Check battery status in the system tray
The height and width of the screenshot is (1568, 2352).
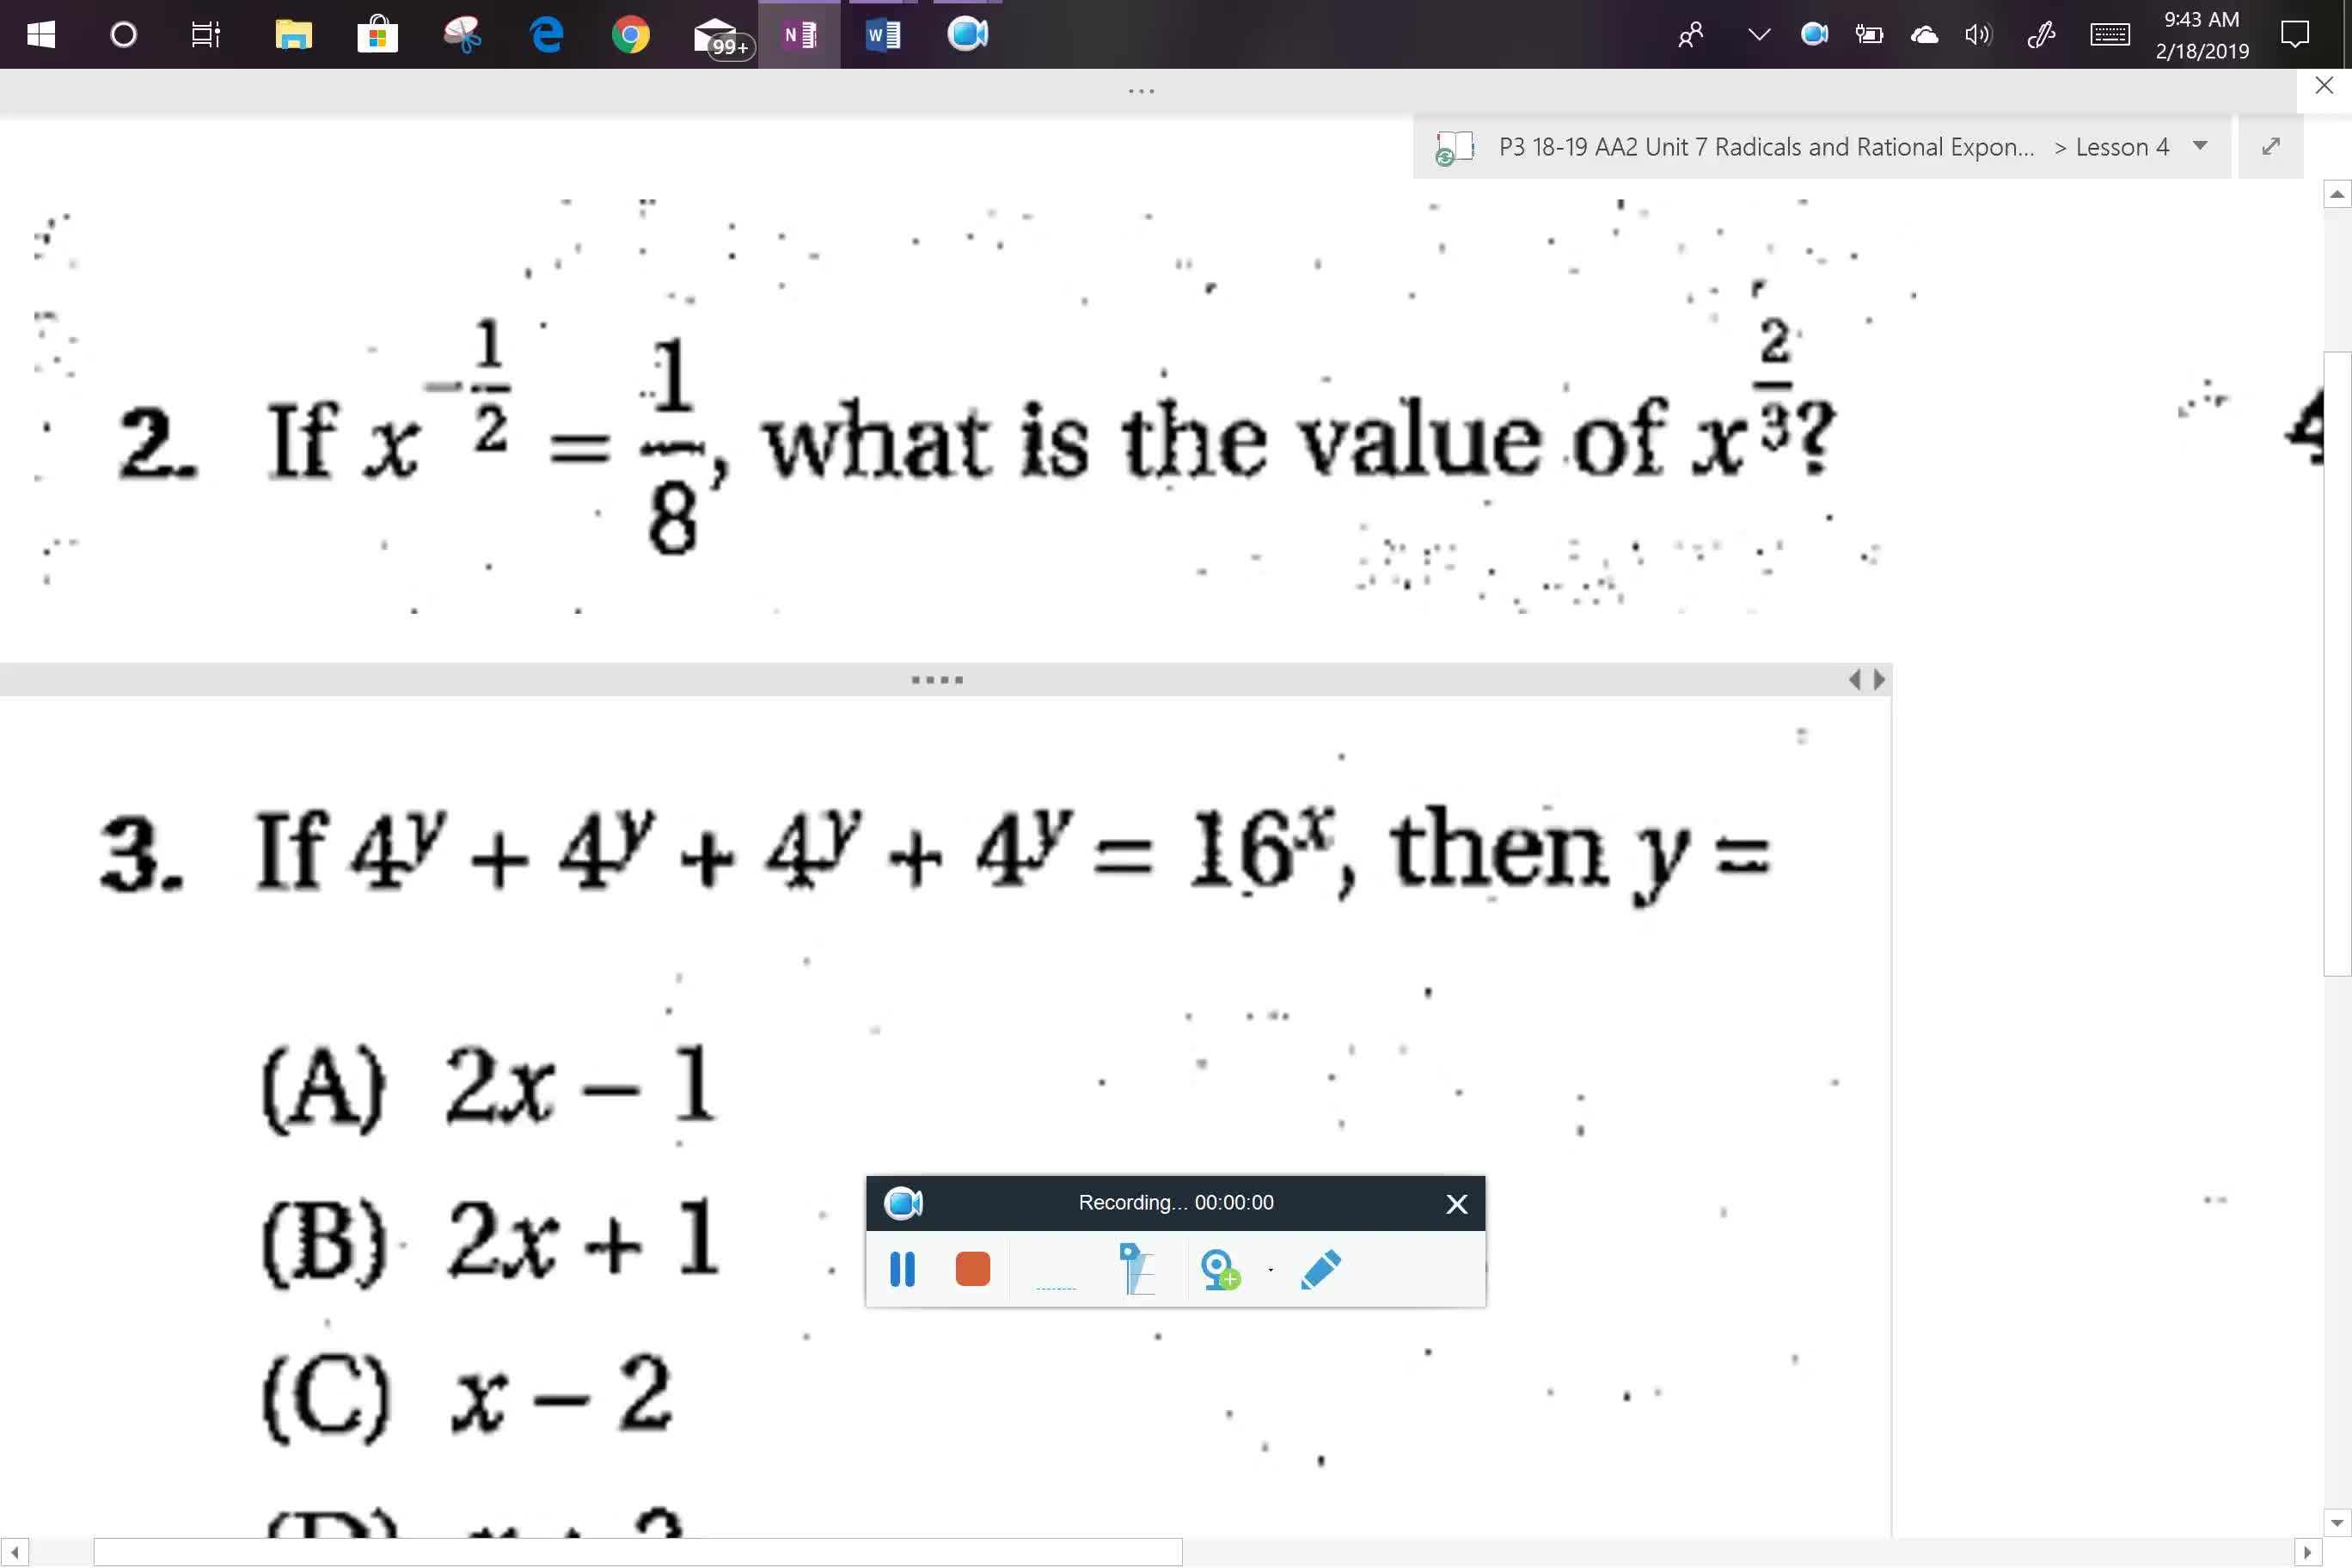click(x=1869, y=35)
